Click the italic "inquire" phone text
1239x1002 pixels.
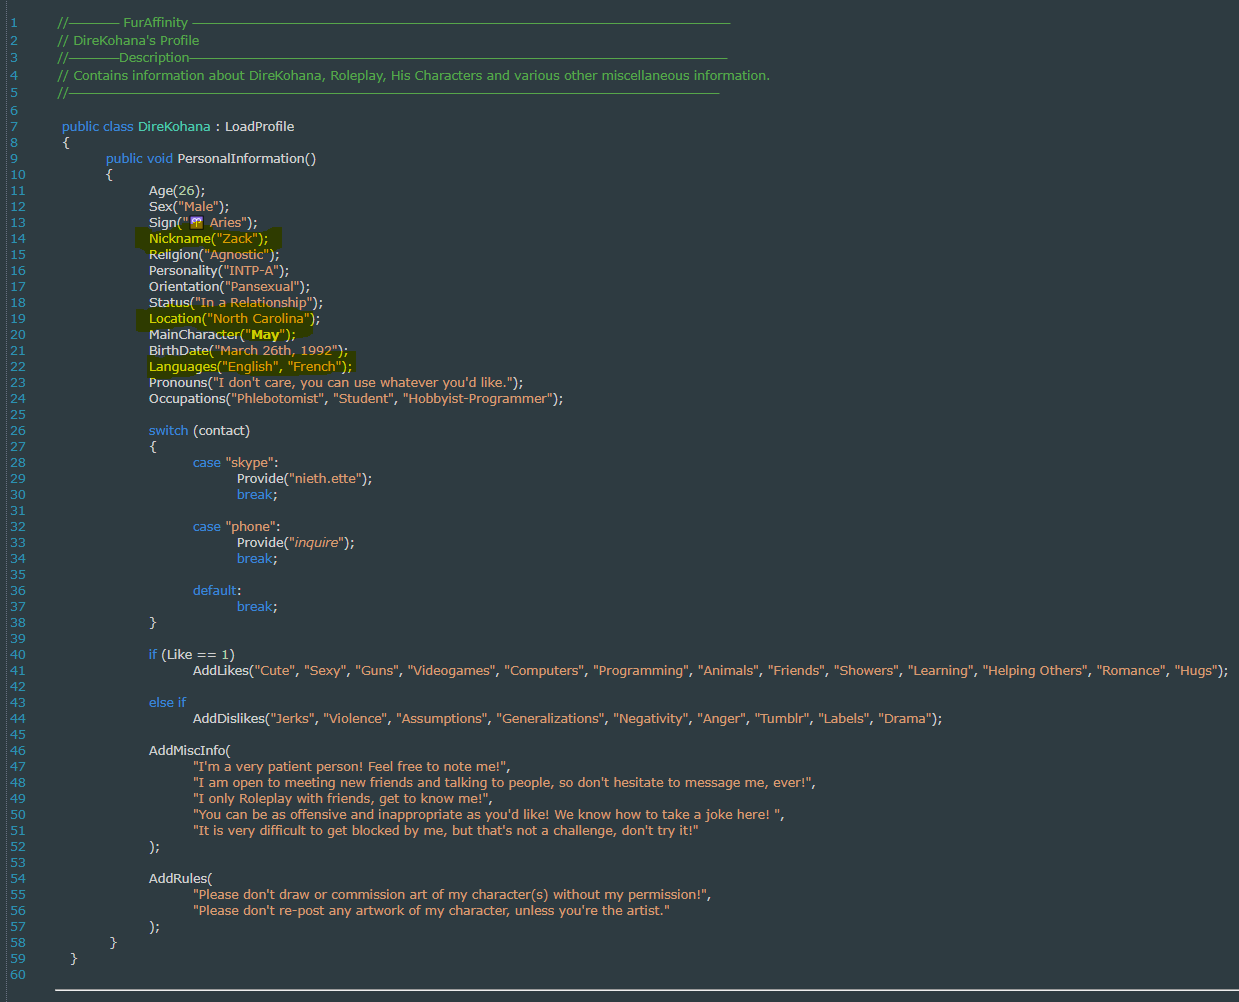click(x=316, y=543)
